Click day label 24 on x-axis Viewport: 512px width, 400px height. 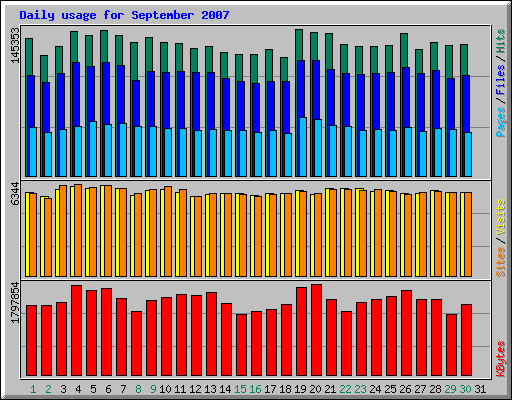point(375,389)
